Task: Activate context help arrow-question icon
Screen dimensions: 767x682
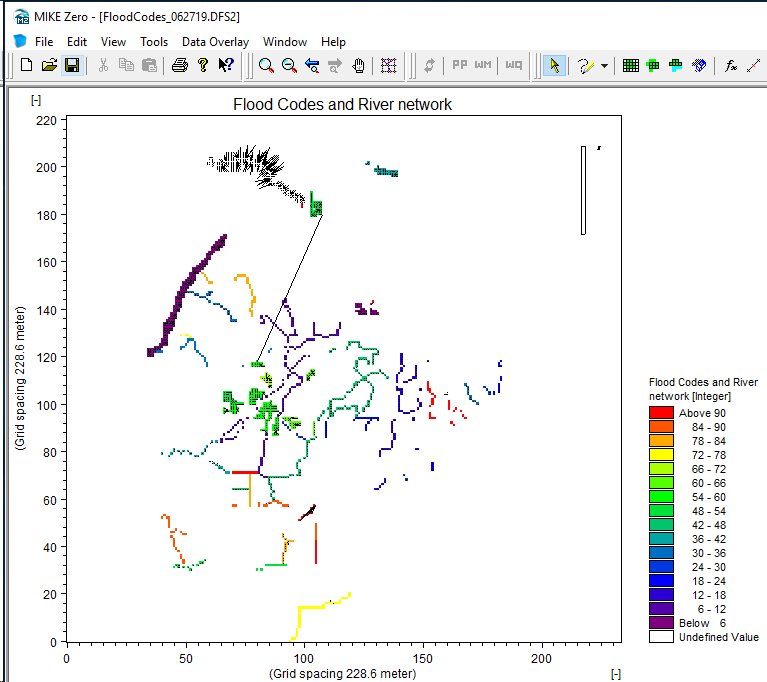Action: [226, 65]
